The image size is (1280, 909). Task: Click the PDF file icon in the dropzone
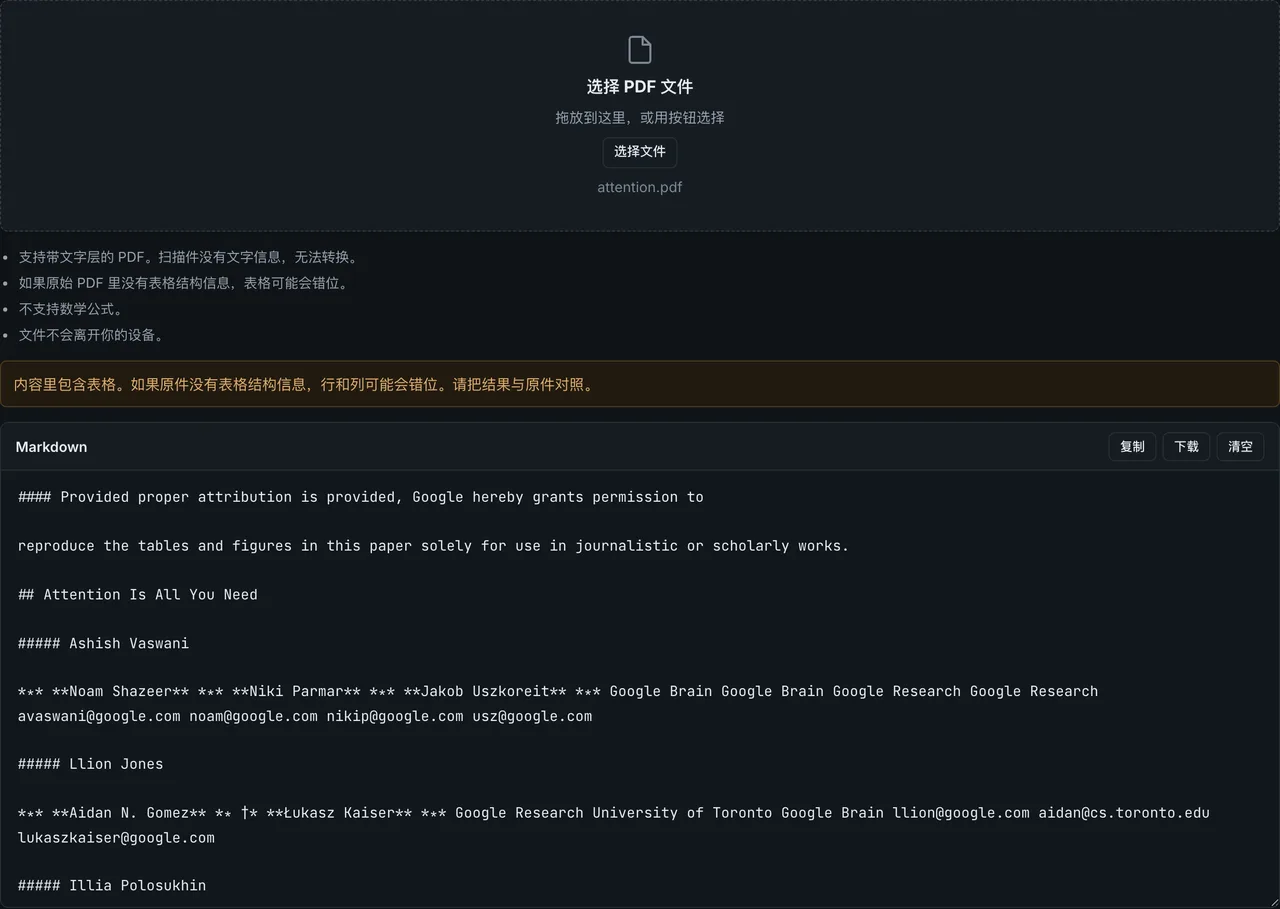(640, 49)
